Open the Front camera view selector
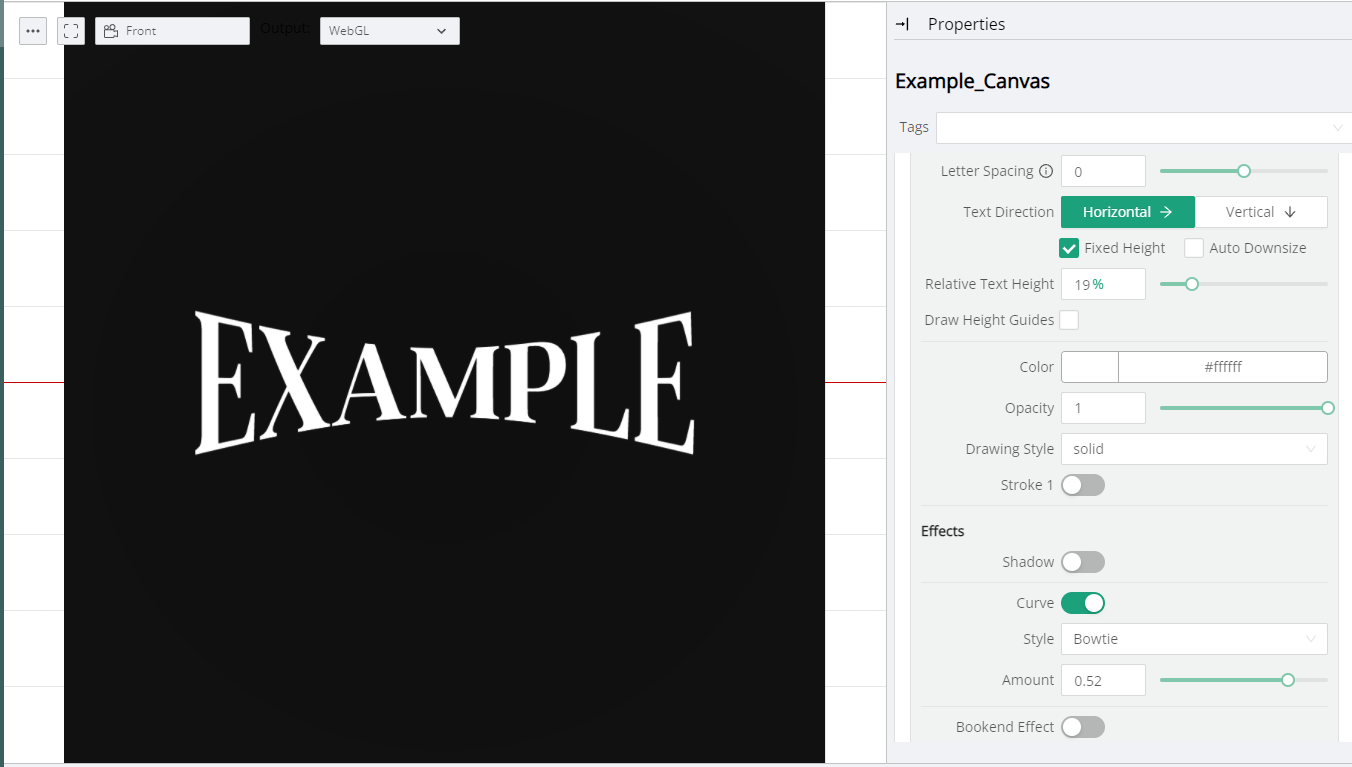This screenshot has height=767, width=1352. [172, 31]
